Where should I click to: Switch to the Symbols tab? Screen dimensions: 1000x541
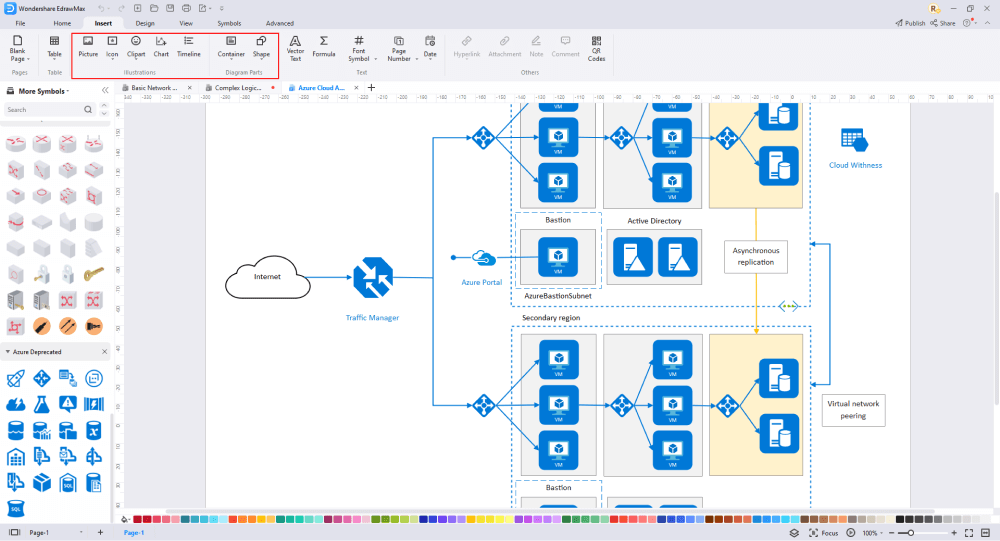(229, 23)
